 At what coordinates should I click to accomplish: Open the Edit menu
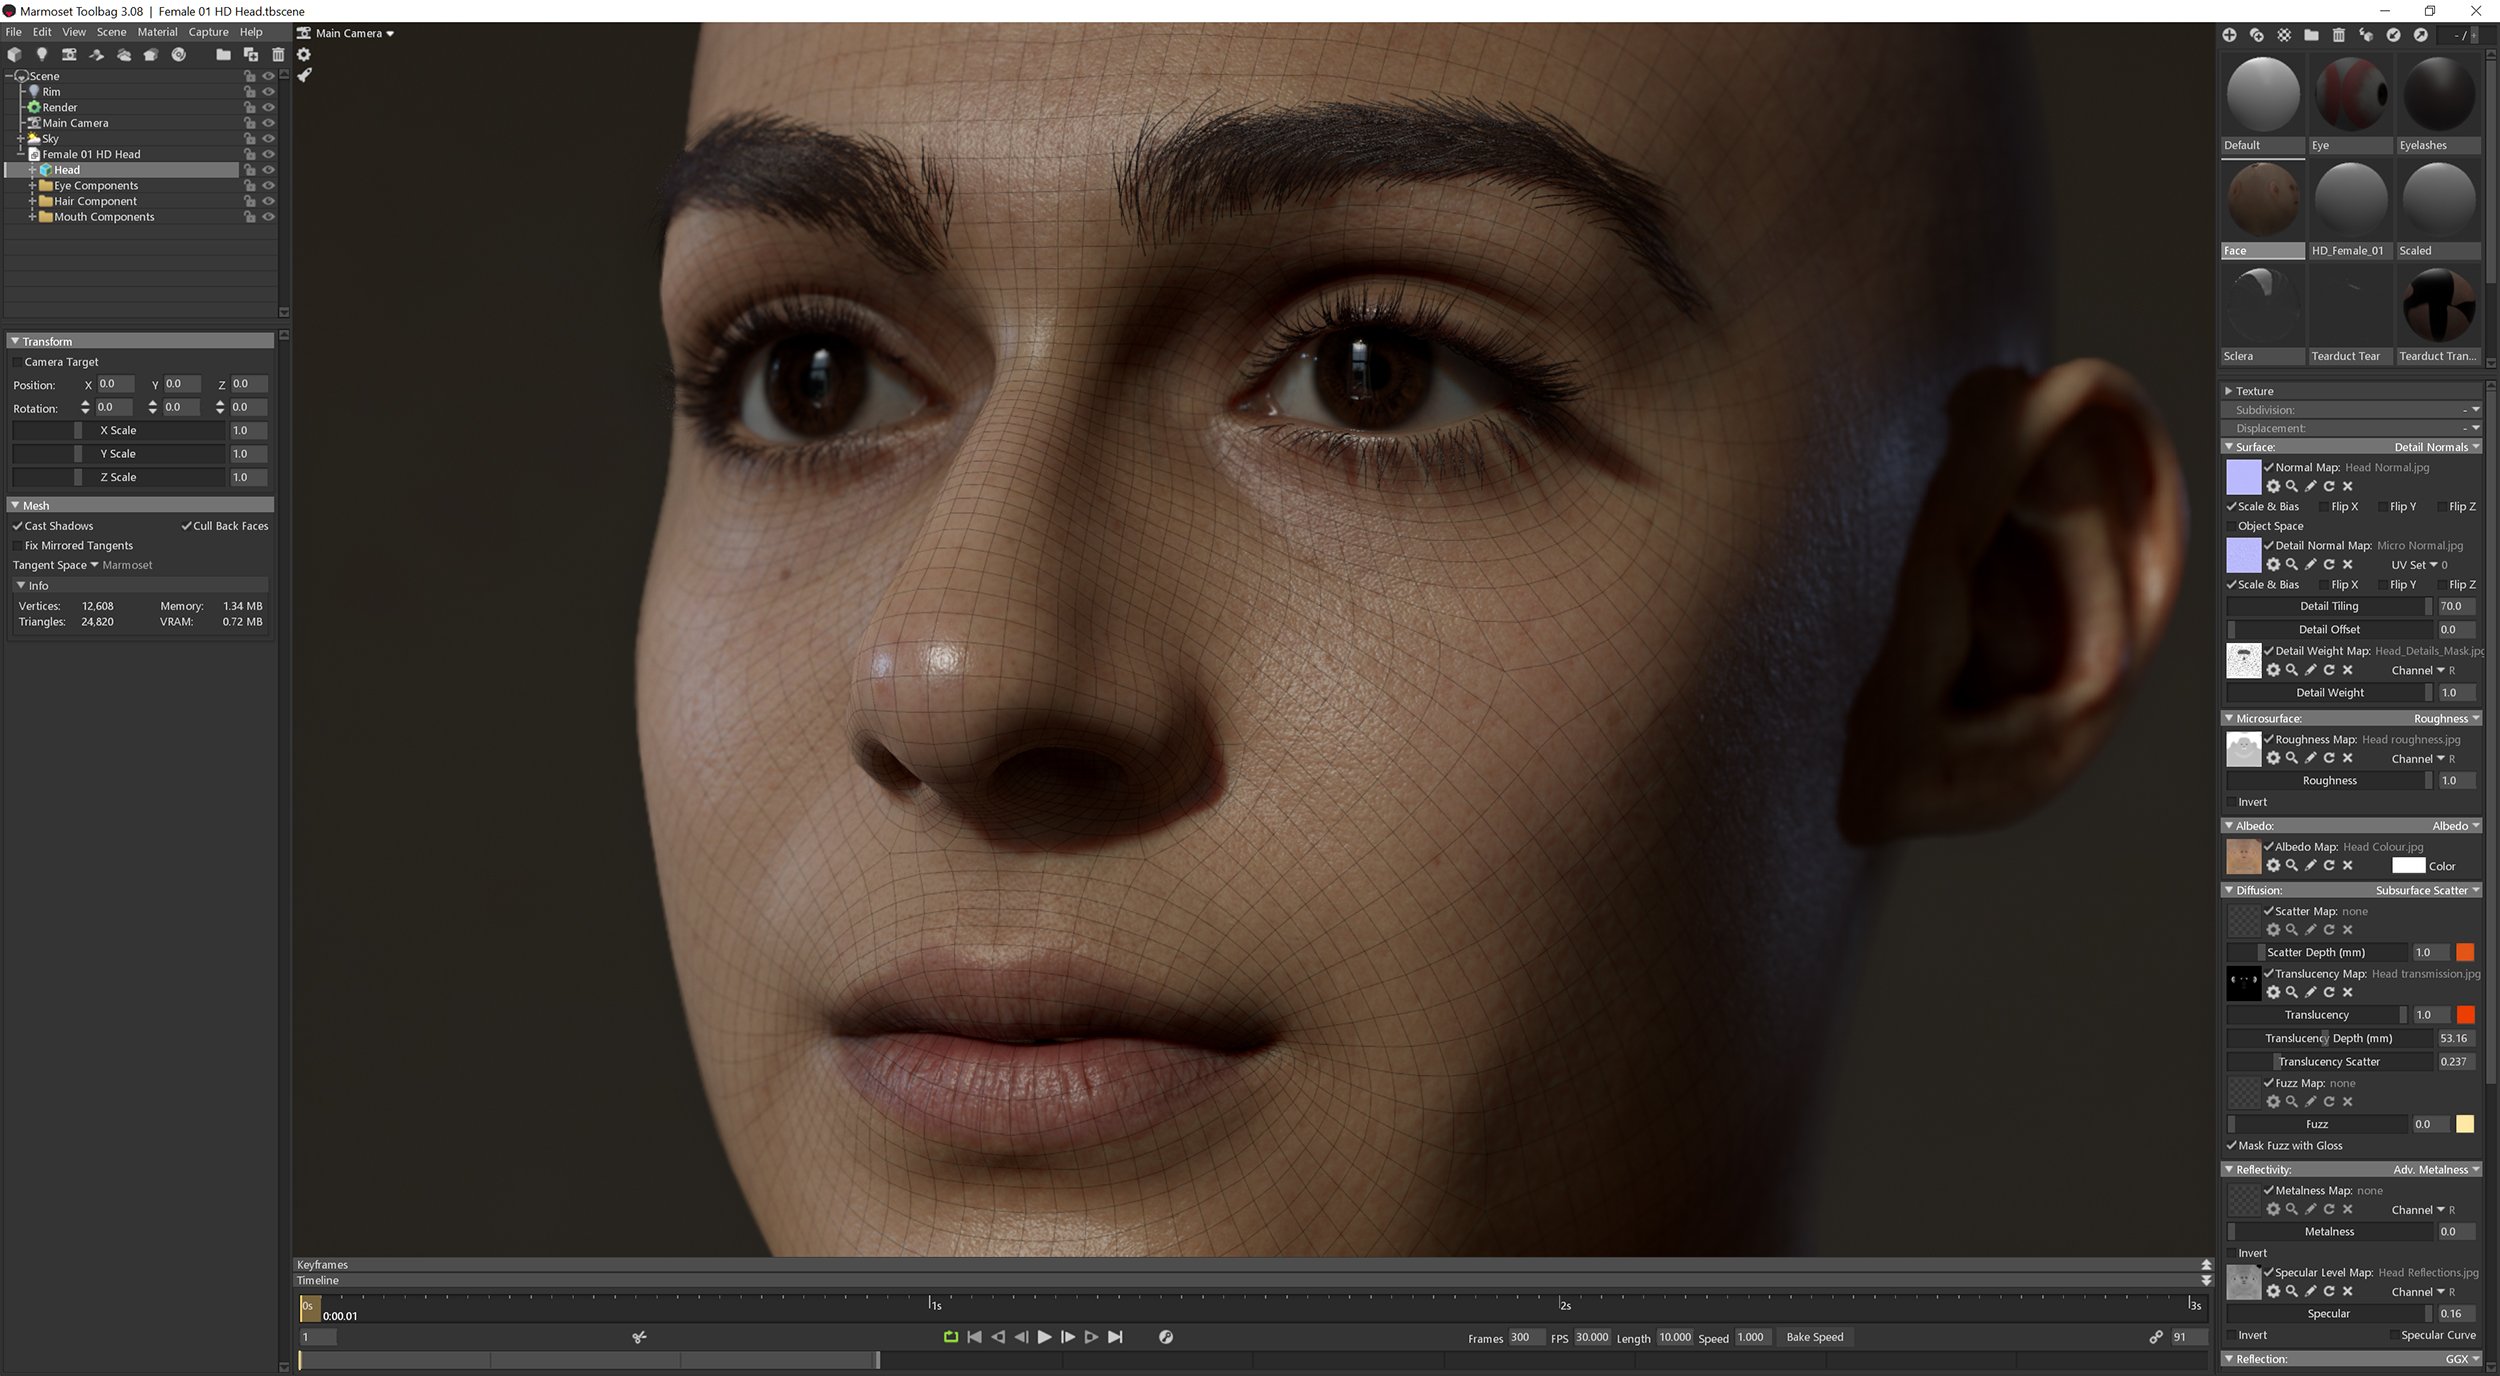[42, 32]
